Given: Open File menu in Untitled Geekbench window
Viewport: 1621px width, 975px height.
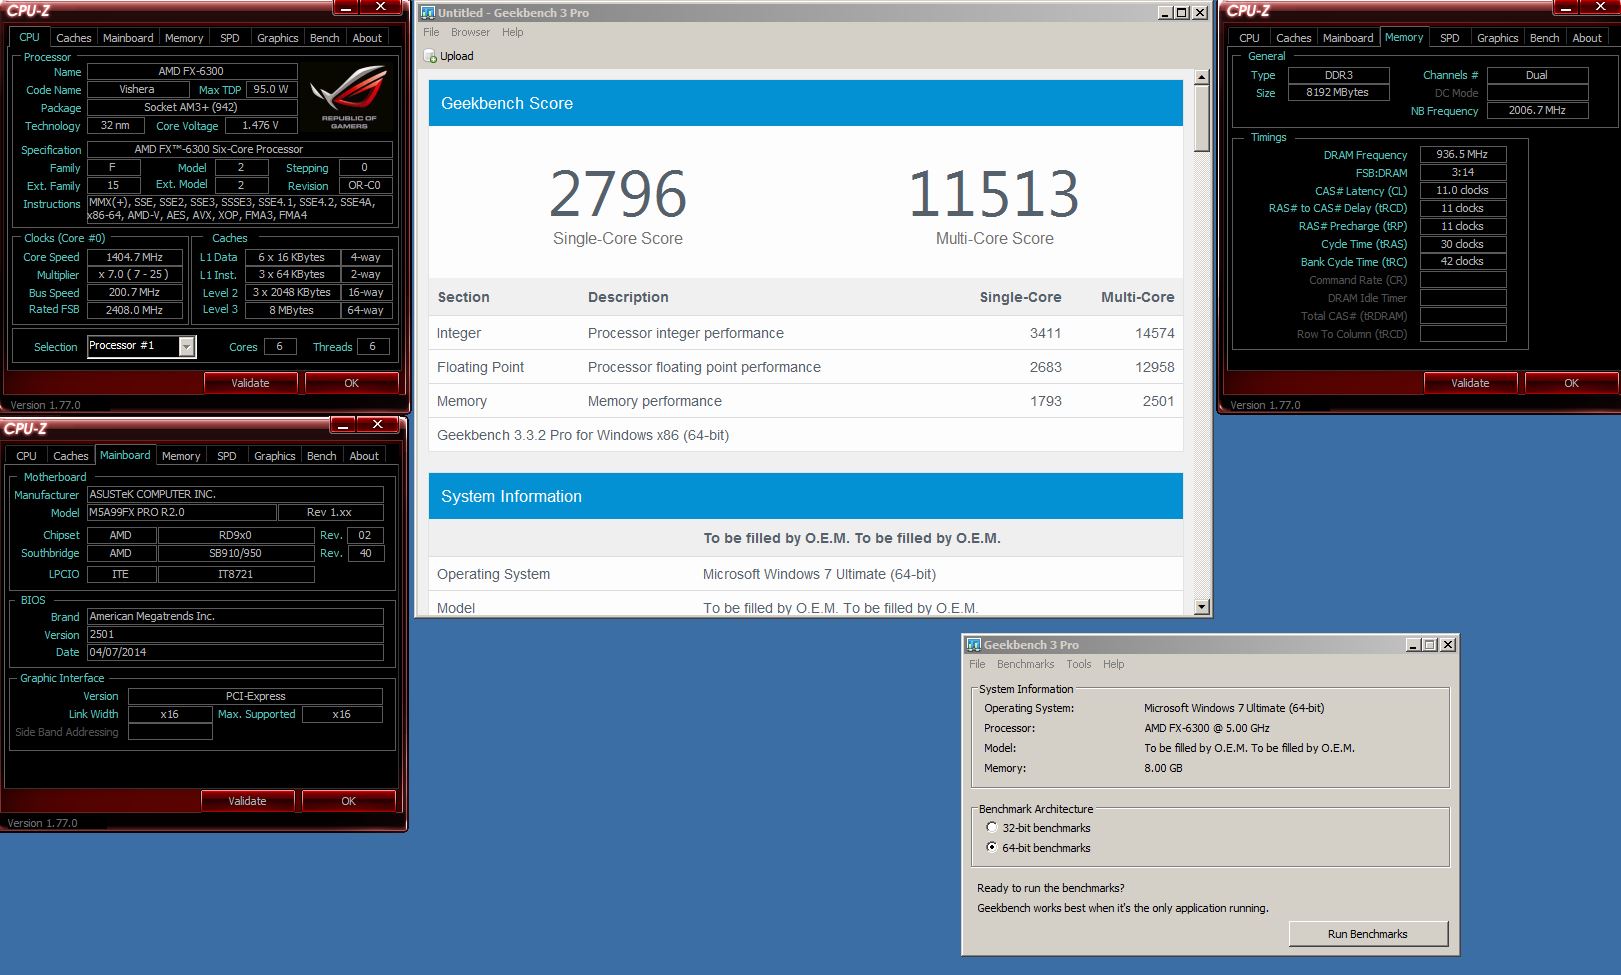Looking at the screenshot, I should pos(431,32).
